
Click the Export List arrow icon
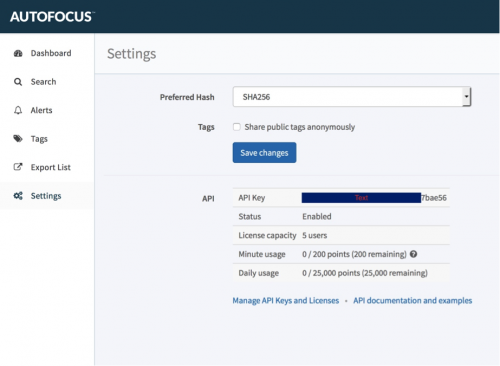(x=18, y=167)
